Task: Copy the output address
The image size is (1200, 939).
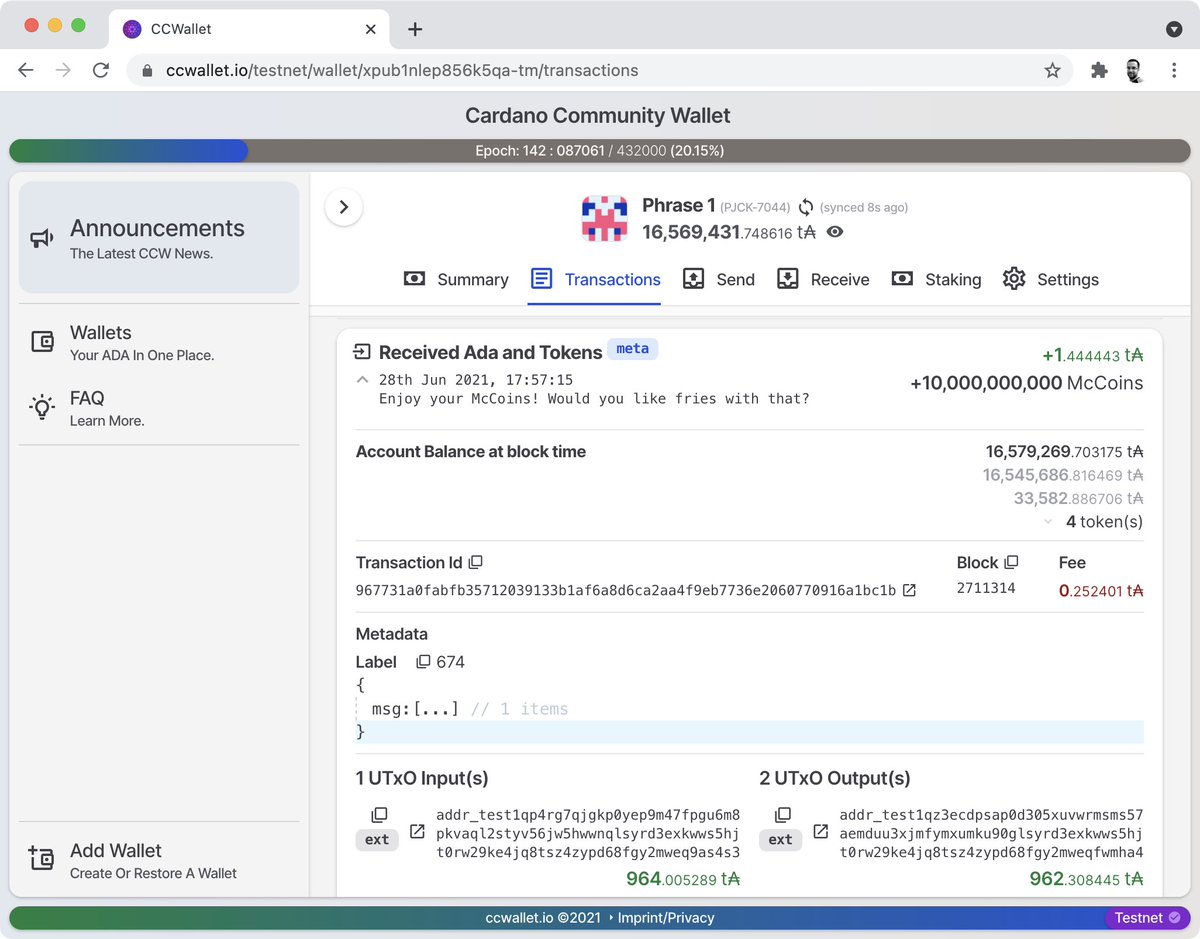Action: 783,815
